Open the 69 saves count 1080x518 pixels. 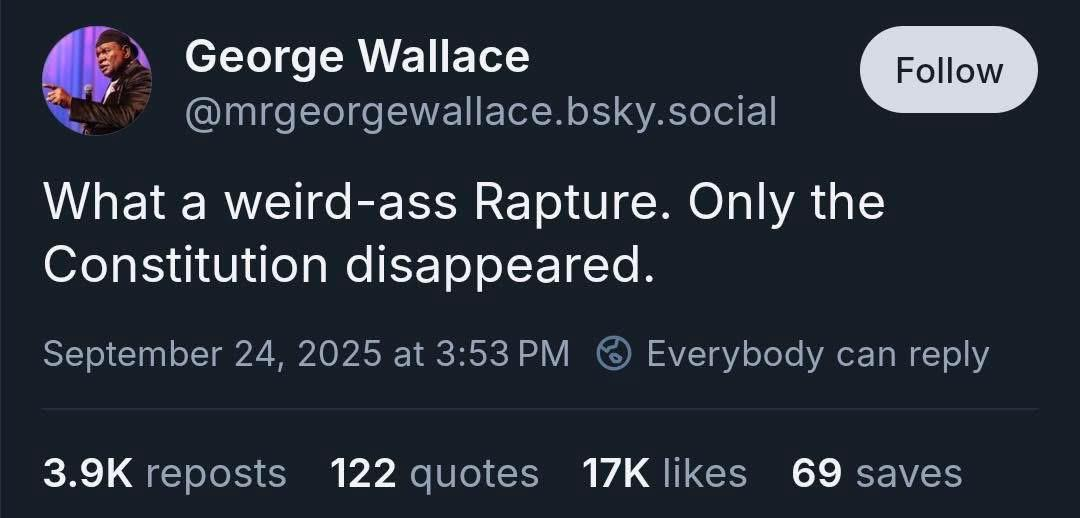pos(815,472)
